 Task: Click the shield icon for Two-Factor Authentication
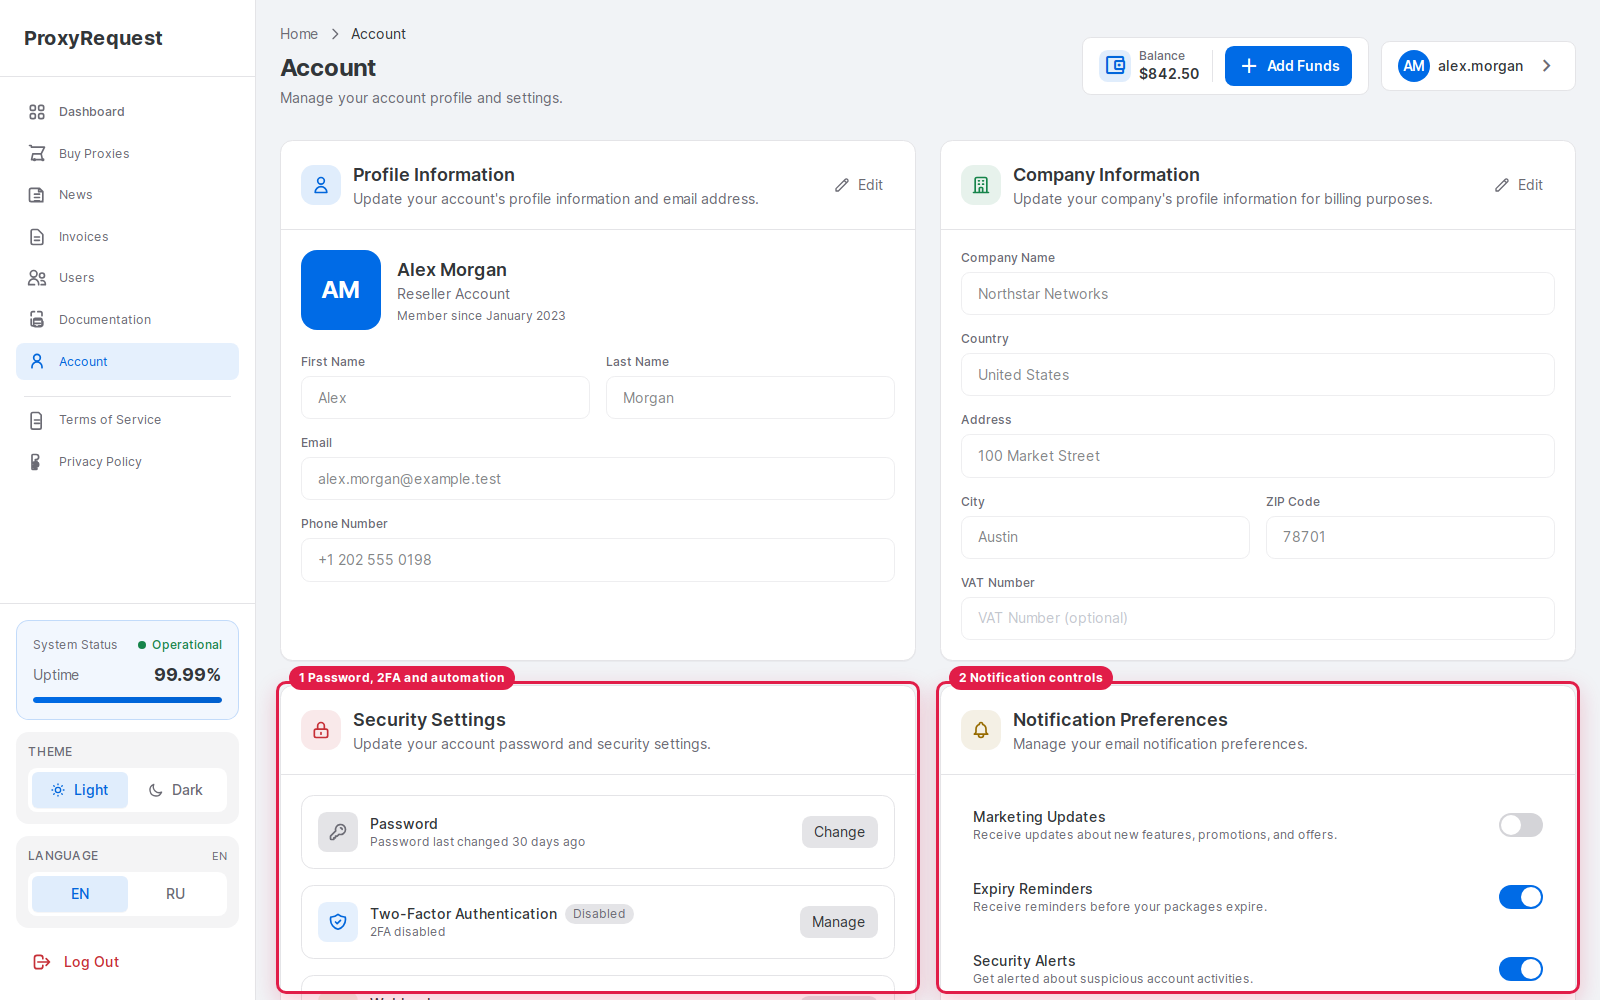click(338, 922)
